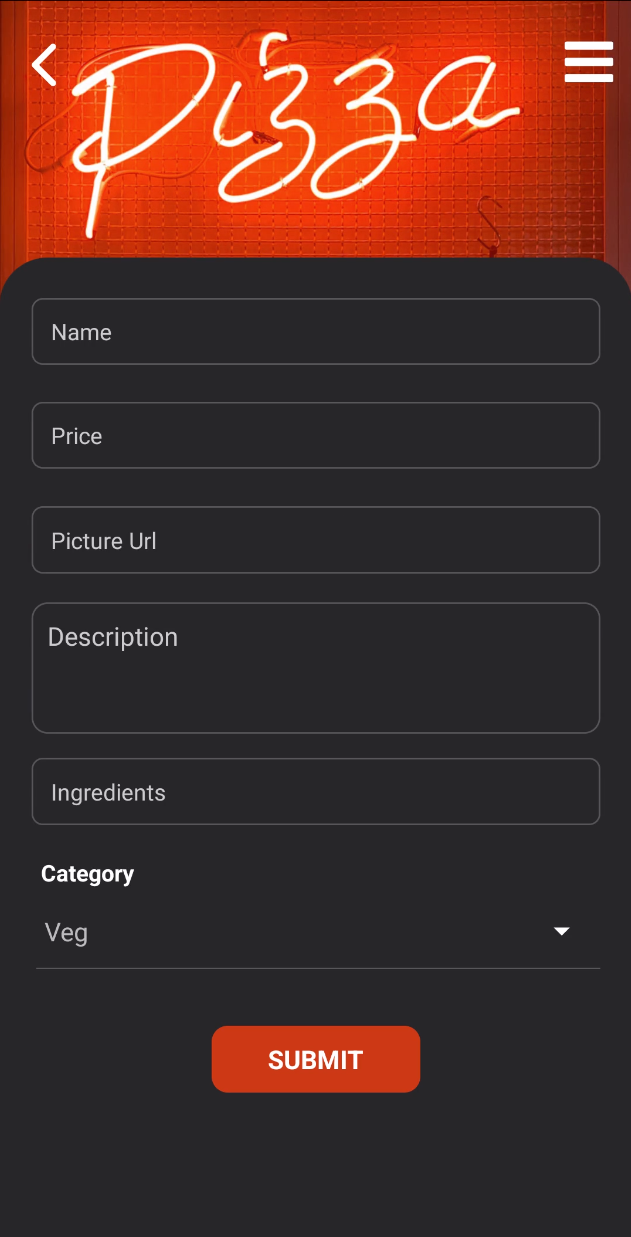The image size is (631, 1237).
Task: Tap the Ingredients input box
Action: pyautogui.click(x=315, y=791)
